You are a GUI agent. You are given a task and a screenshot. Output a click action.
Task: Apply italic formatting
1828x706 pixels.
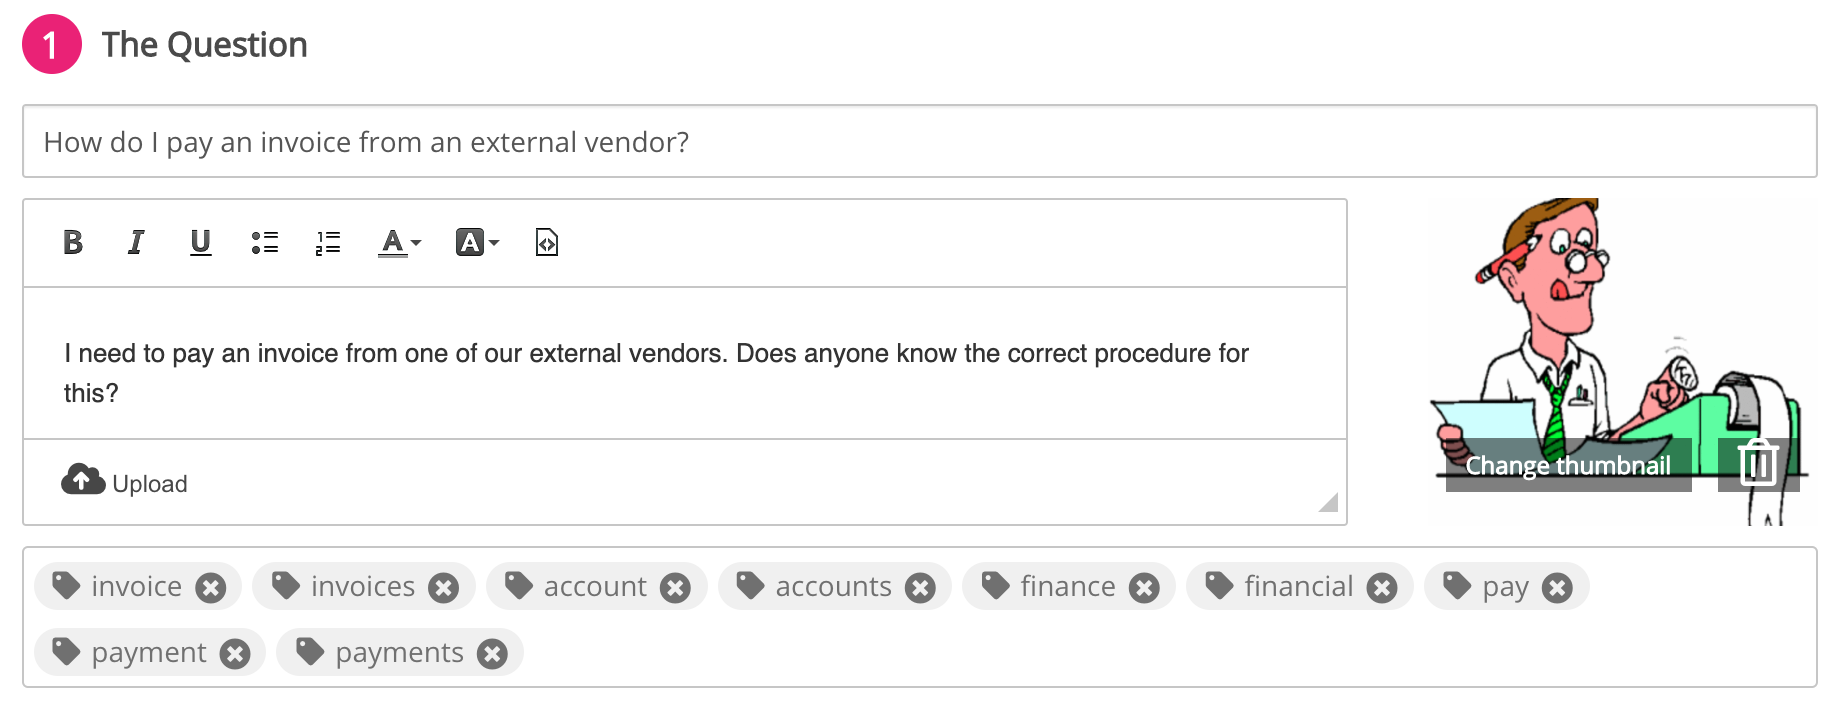[136, 243]
